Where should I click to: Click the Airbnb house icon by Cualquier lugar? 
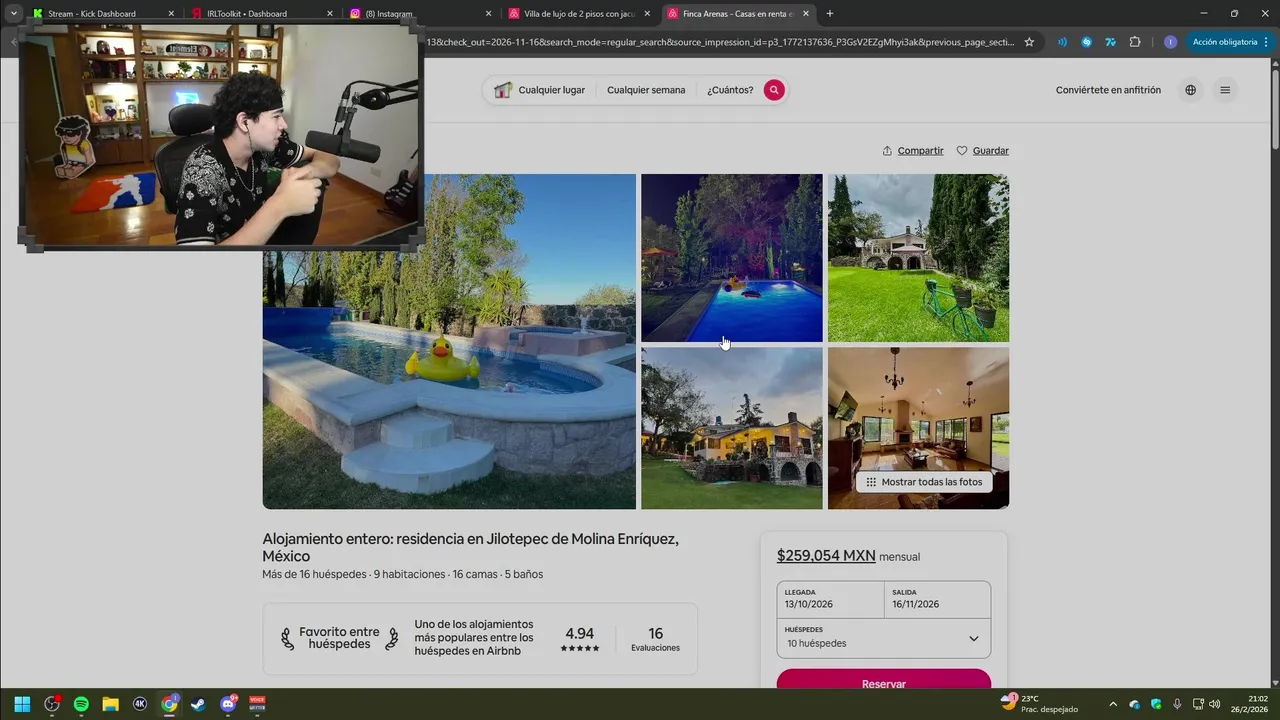click(x=503, y=90)
